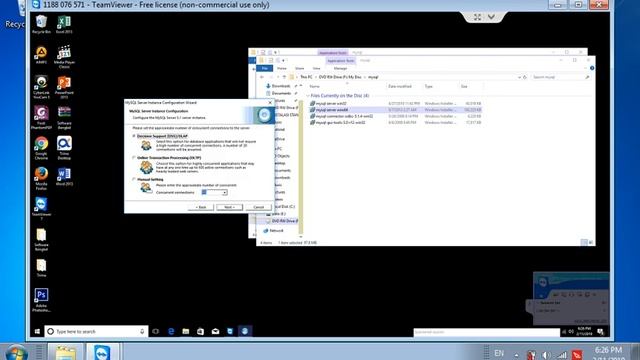Launch the Adobe Photoshop desktop shortcut
The image size is (640, 360).
pyautogui.click(x=41, y=300)
